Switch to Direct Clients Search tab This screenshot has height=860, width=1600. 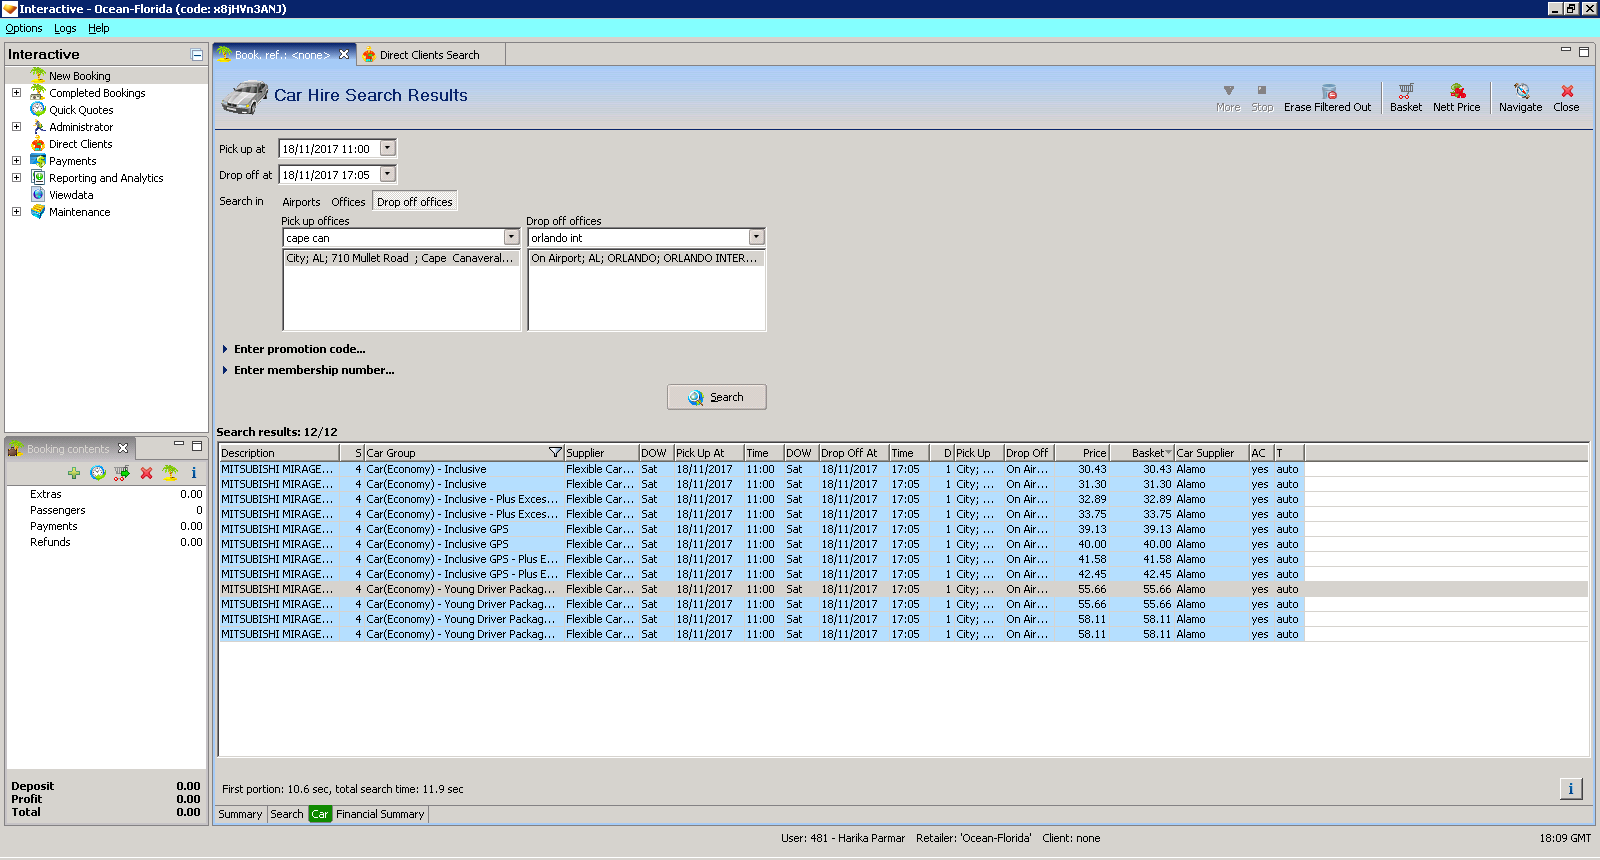[429, 55]
